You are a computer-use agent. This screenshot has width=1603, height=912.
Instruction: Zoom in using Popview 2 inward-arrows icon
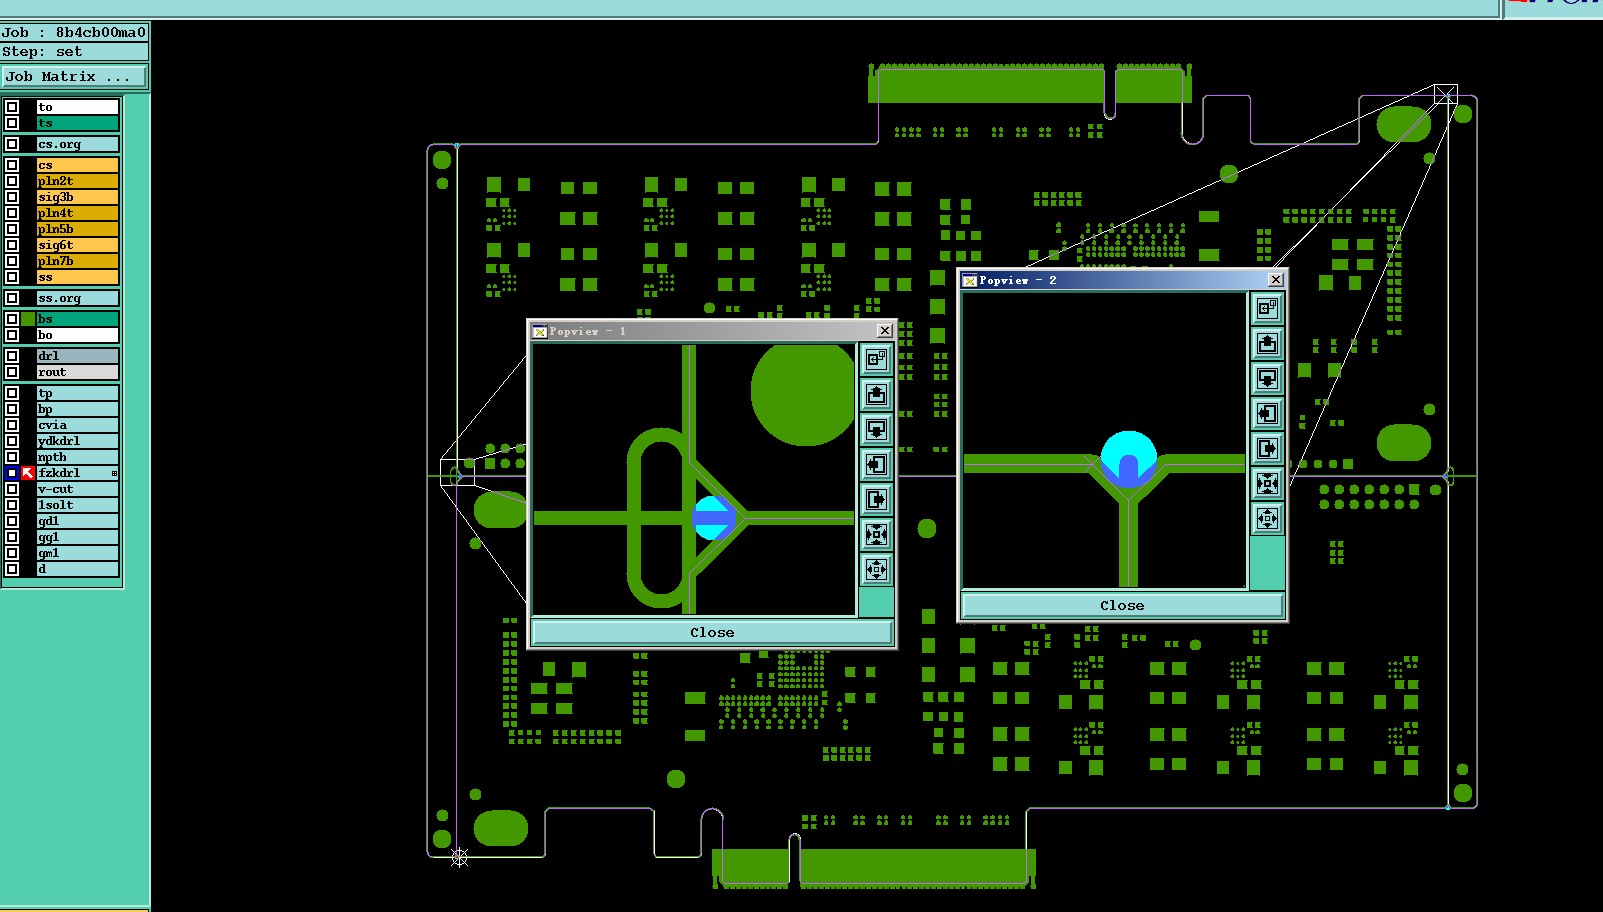(1267, 483)
